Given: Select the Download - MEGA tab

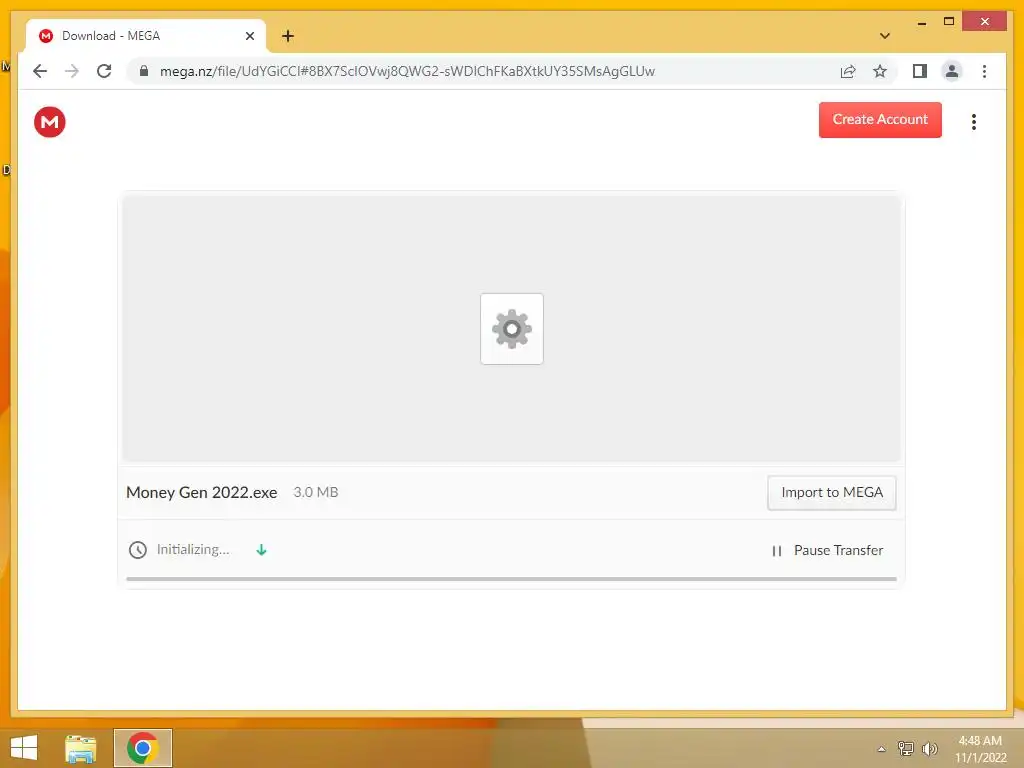Looking at the screenshot, I should click(x=146, y=36).
